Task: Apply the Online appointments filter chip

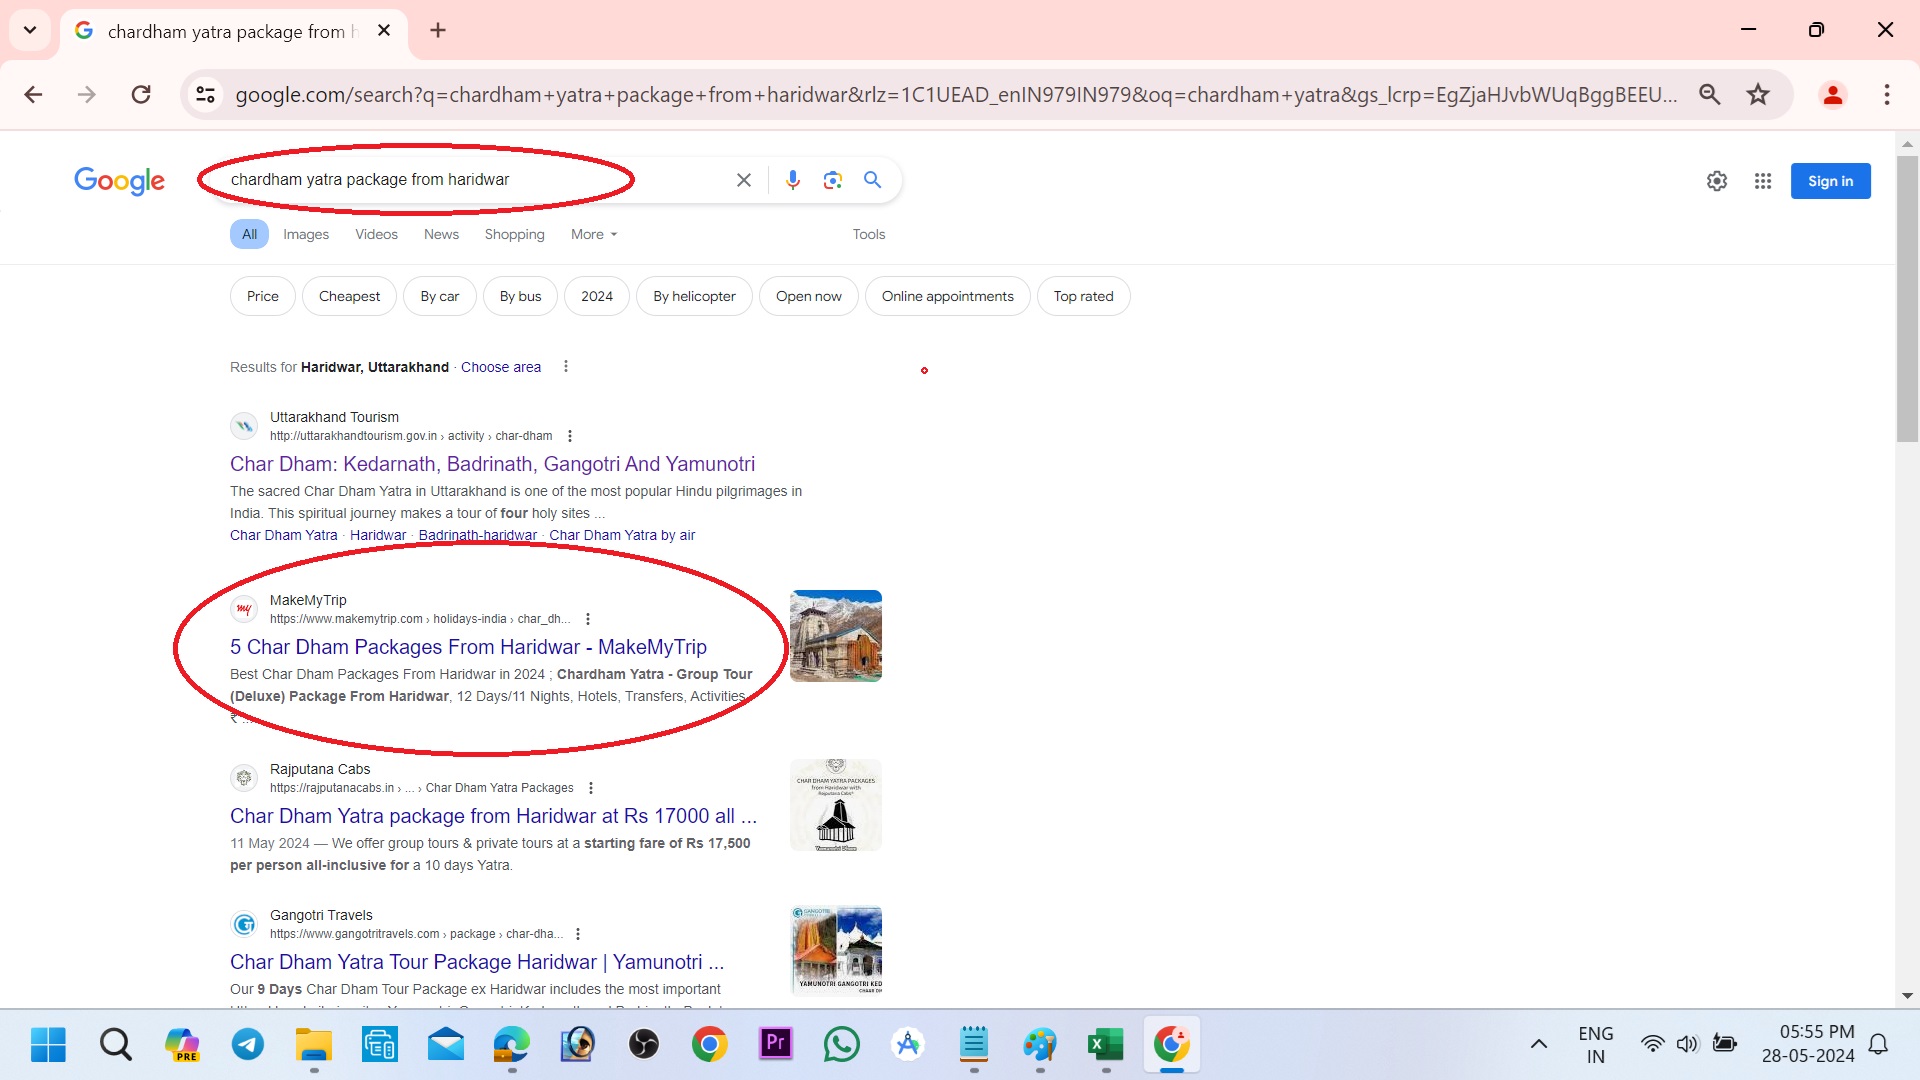Action: pos(948,296)
